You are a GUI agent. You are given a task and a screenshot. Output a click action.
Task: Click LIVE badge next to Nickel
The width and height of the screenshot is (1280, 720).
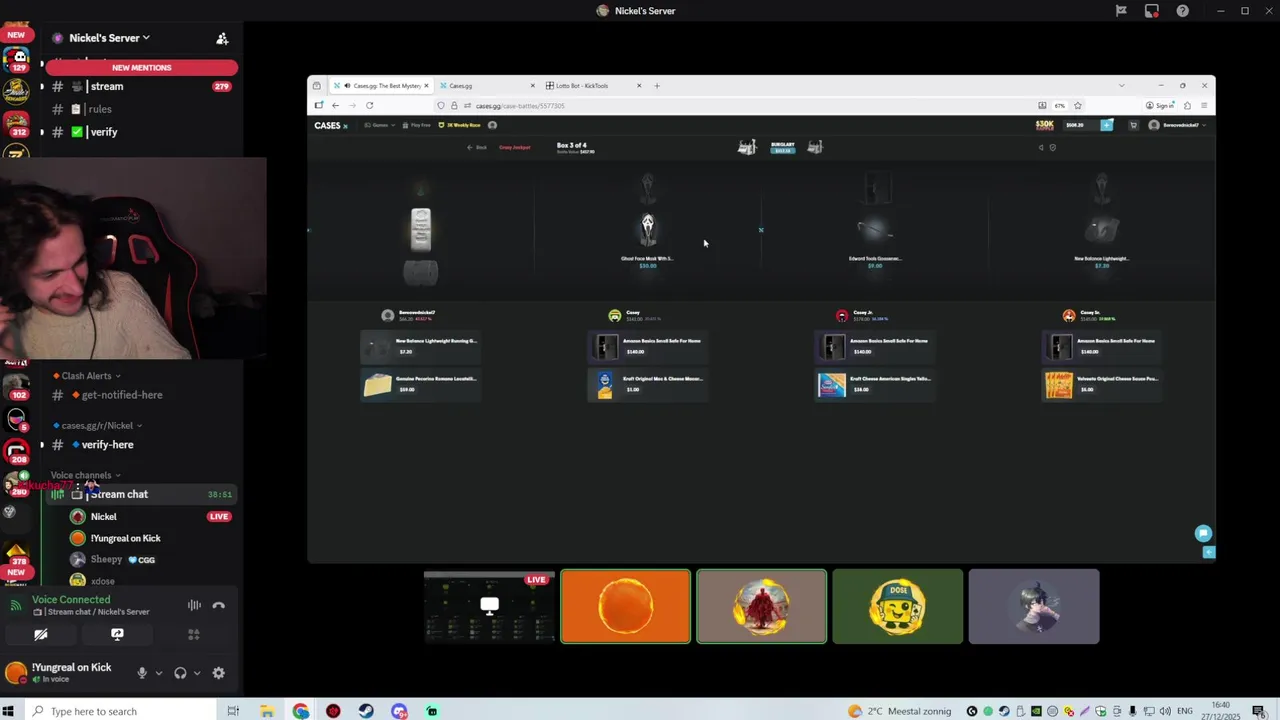[x=219, y=517]
